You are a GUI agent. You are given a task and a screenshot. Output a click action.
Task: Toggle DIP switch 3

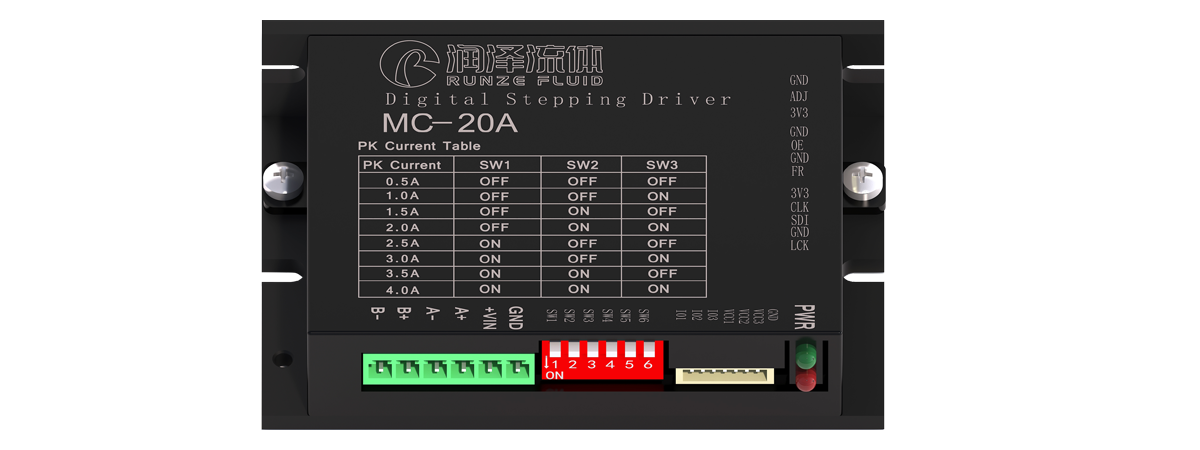pyautogui.click(x=592, y=349)
